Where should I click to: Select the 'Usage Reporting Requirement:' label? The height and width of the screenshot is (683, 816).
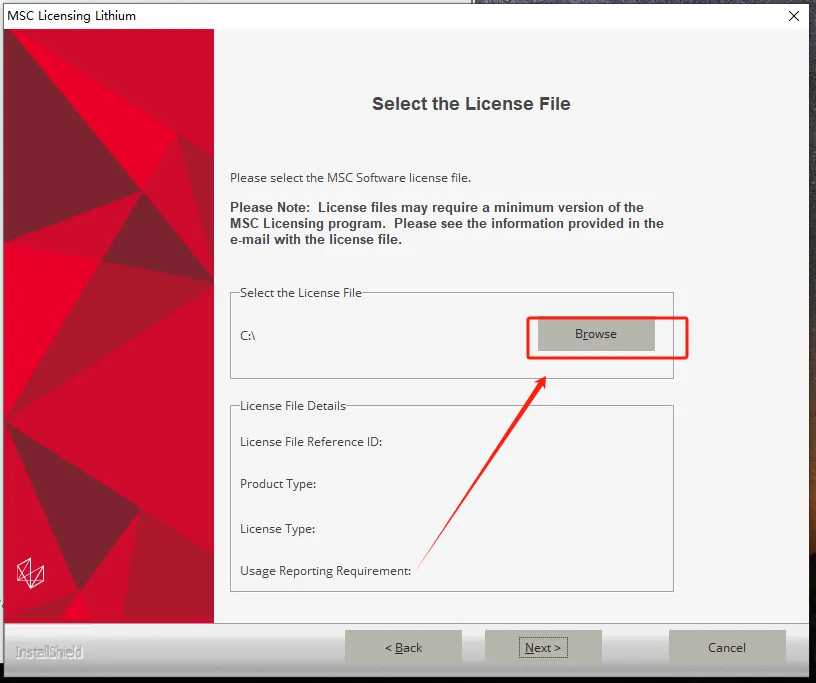click(x=325, y=571)
